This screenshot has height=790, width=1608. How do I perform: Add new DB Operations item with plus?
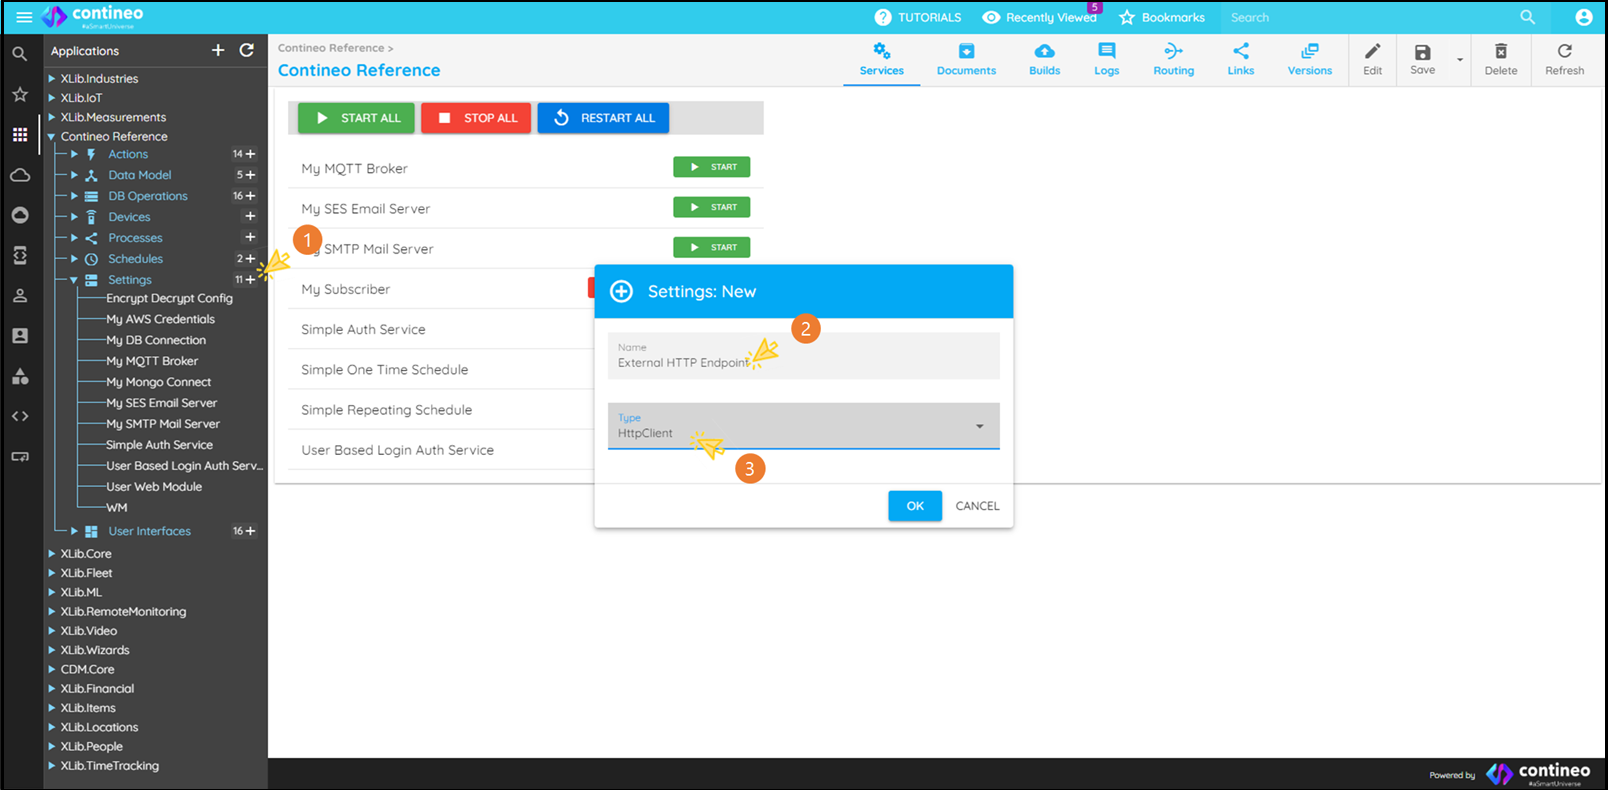click(x=251, y=196)
